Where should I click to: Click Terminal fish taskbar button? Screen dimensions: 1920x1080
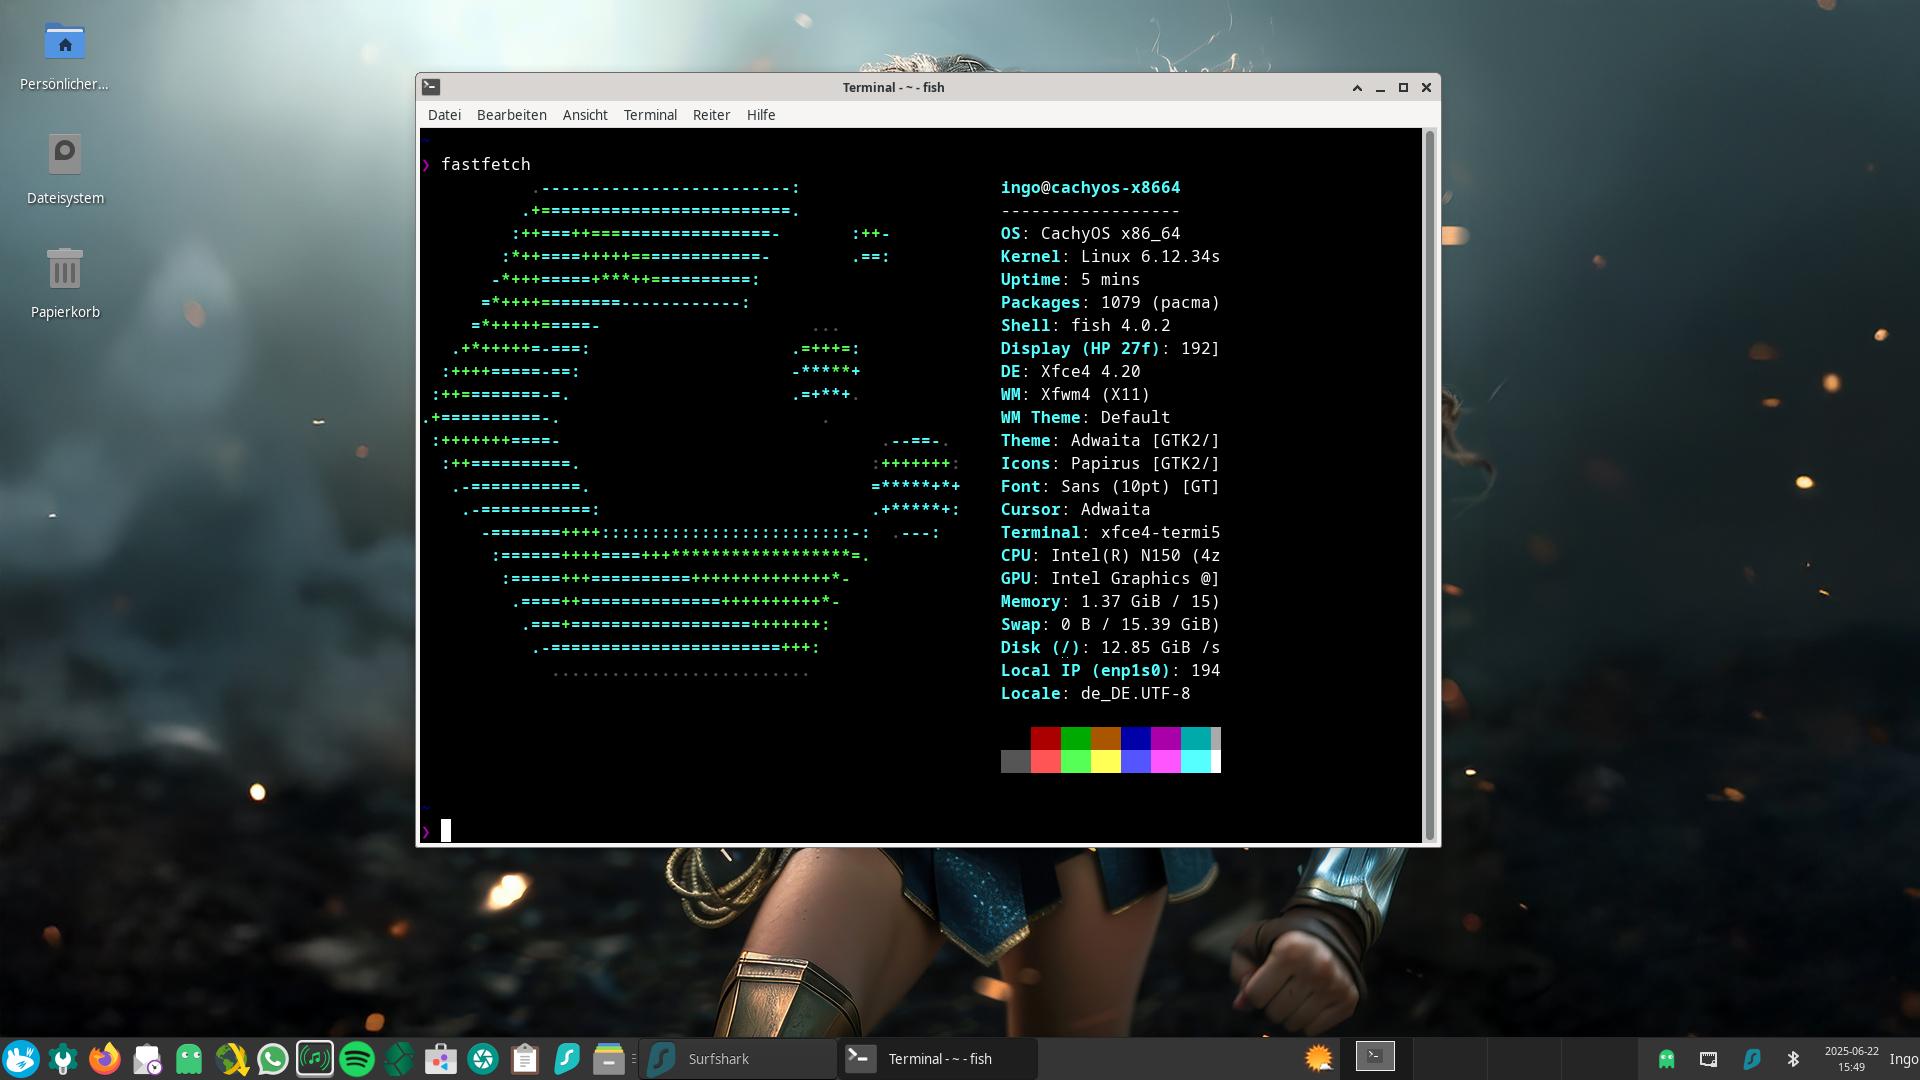(x=938, y=1058)
